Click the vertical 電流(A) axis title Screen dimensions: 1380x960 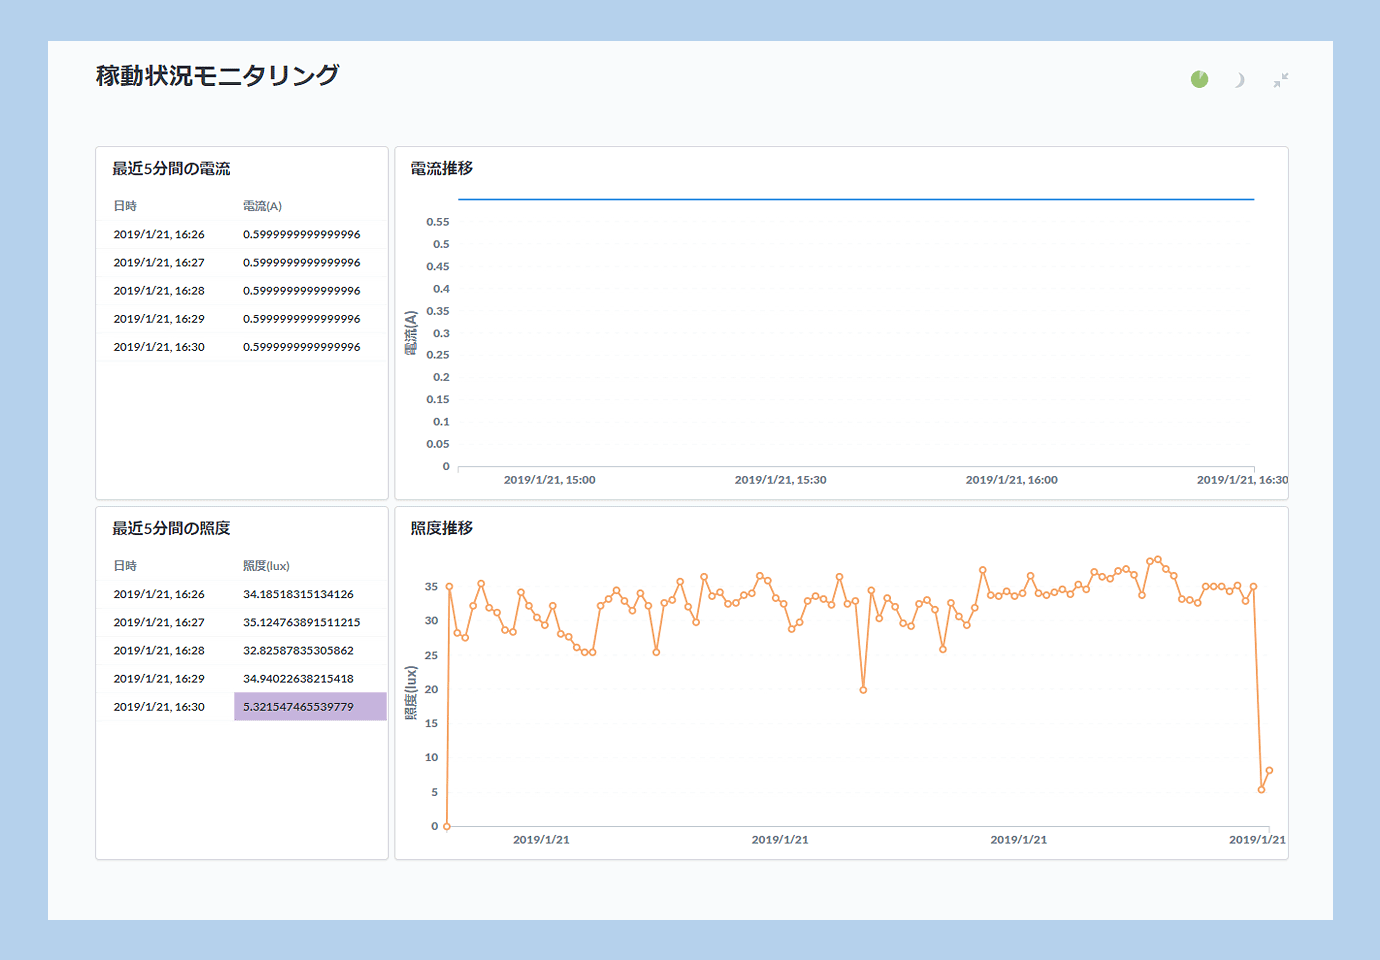click(x=411, y=333)
